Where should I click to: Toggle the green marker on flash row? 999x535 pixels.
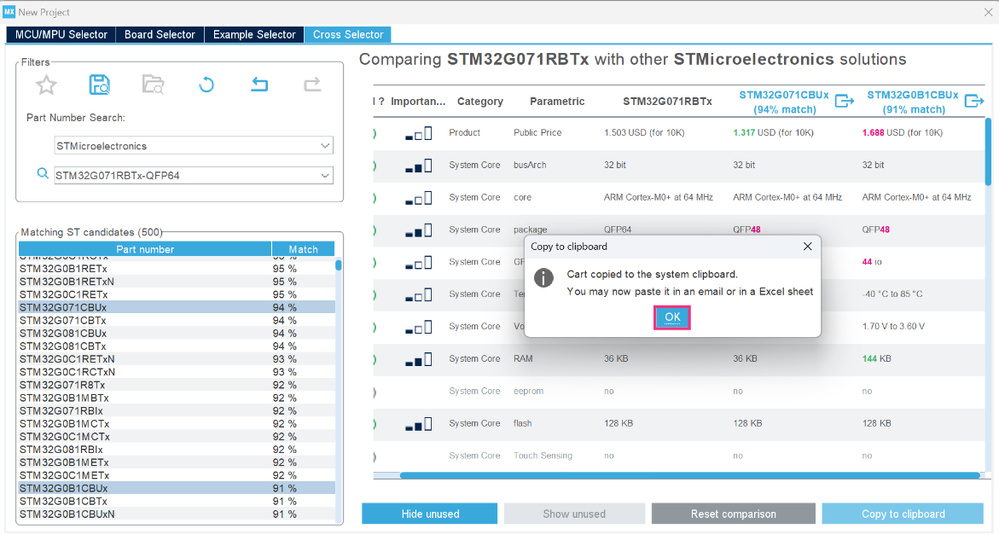pyautogui.click(x=375, y=424)
